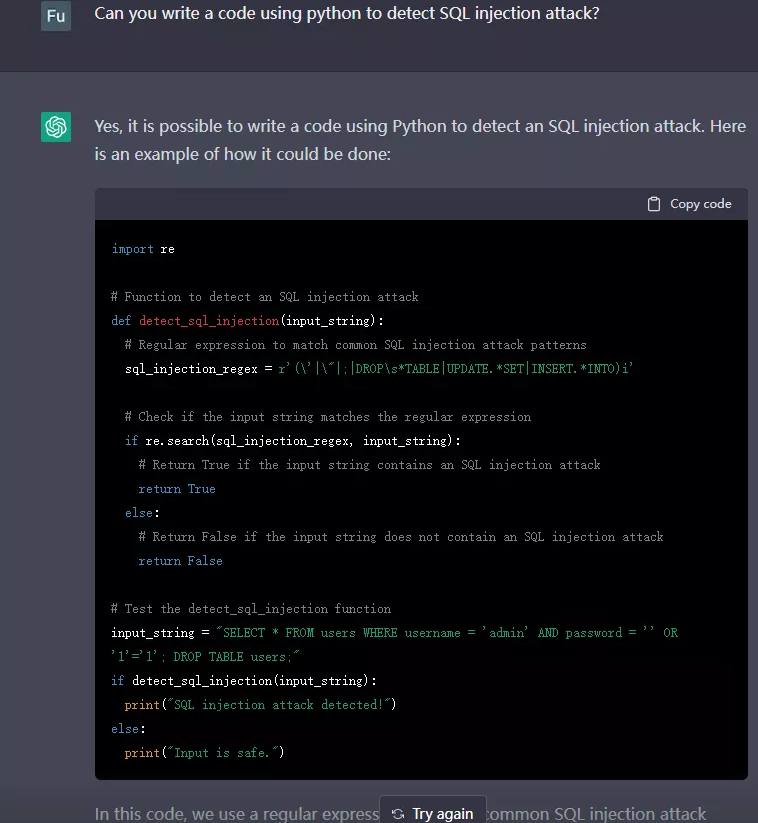Image resolution: width=758 pixels, height=823 pixels.
Task: Click the ChatGPT logo avatar
Action: pos(56,127)
